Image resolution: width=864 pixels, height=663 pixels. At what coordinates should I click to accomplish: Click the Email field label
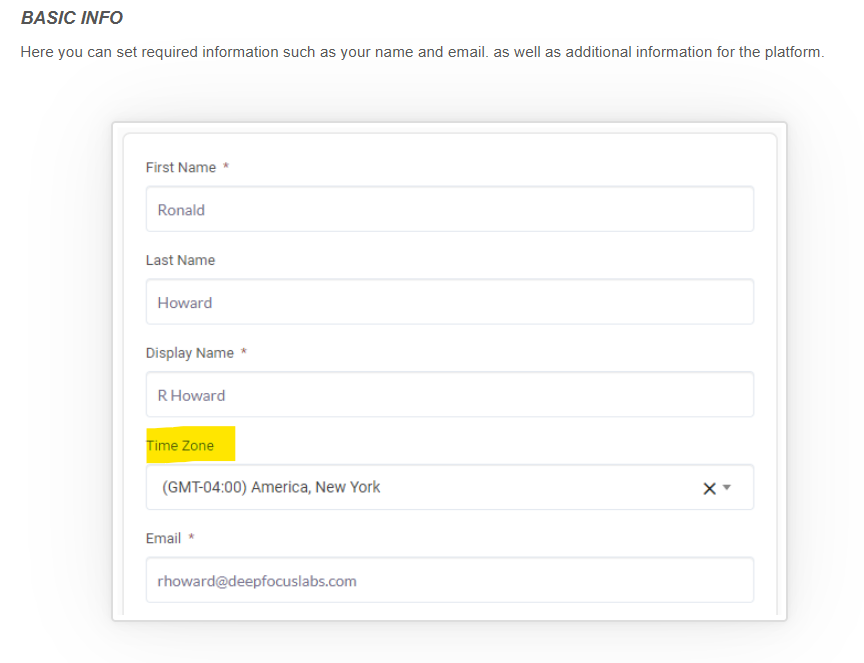click(164, 538)
